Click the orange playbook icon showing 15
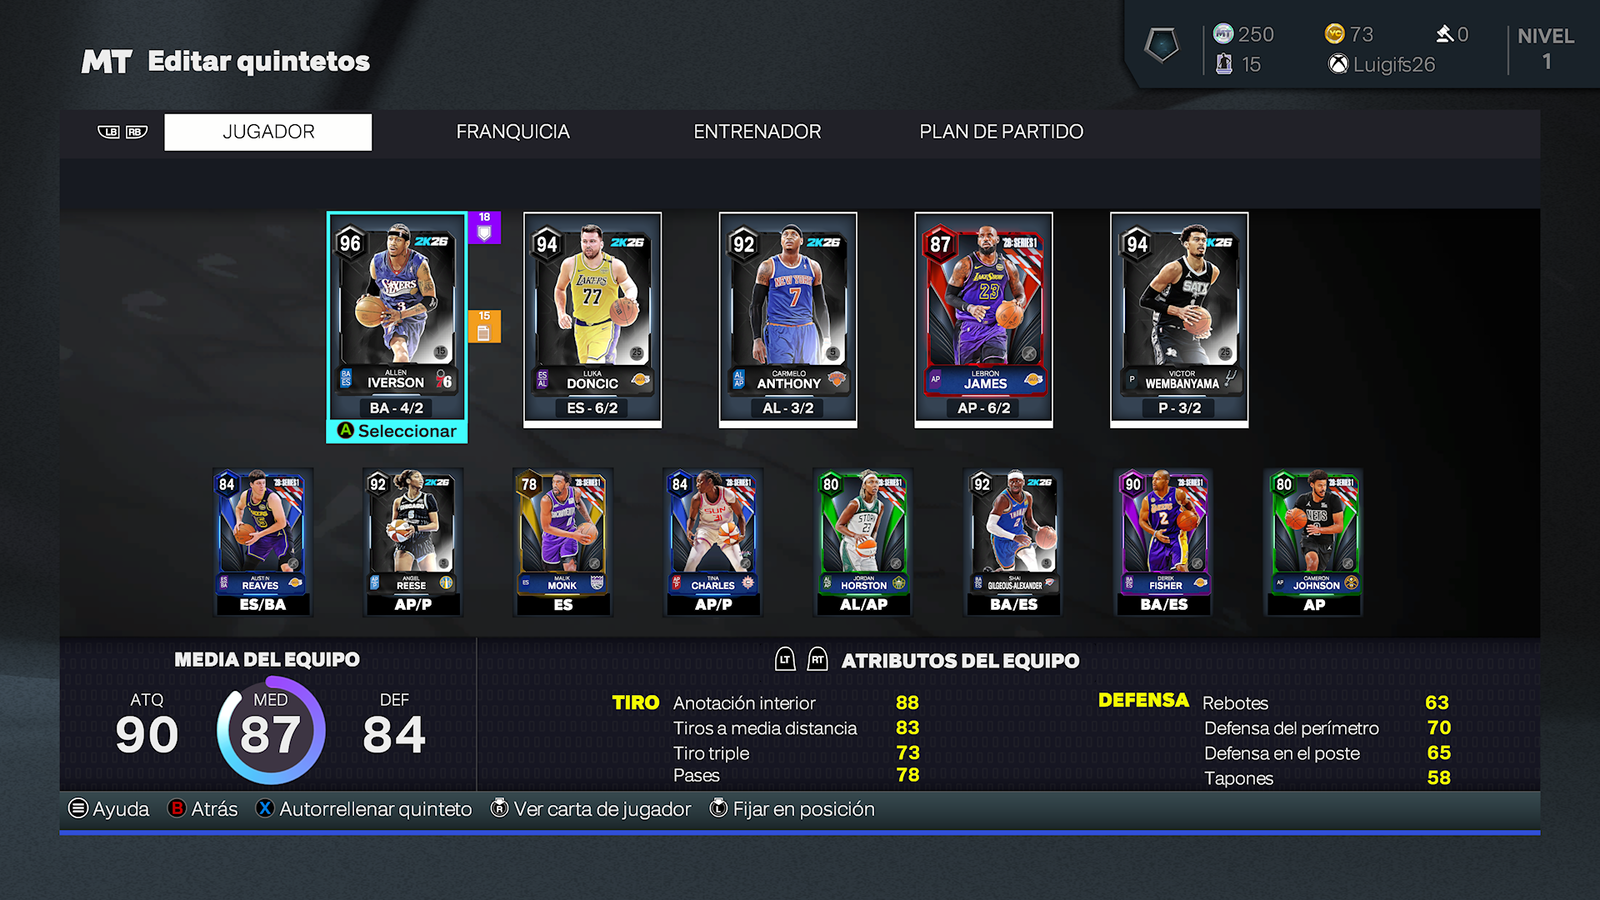 tap(484, 326)
